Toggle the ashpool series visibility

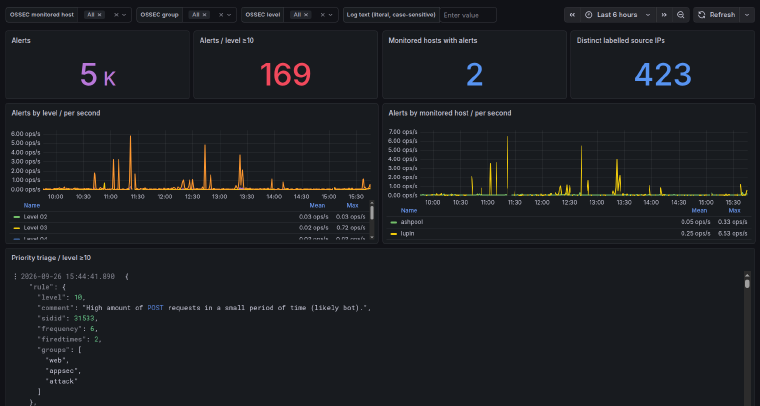tap(412, 222)
